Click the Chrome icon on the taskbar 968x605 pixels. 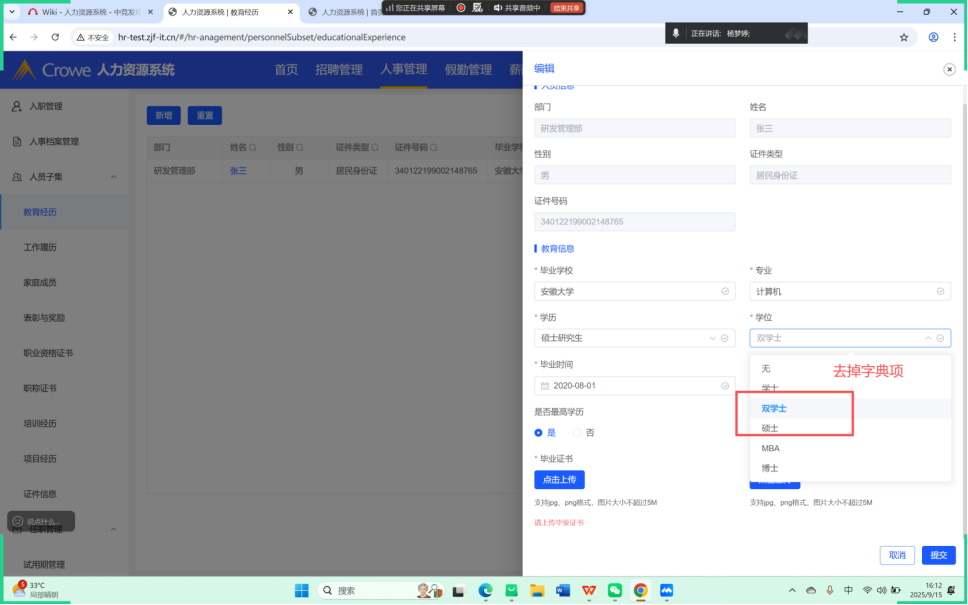(x=641, y=590)
